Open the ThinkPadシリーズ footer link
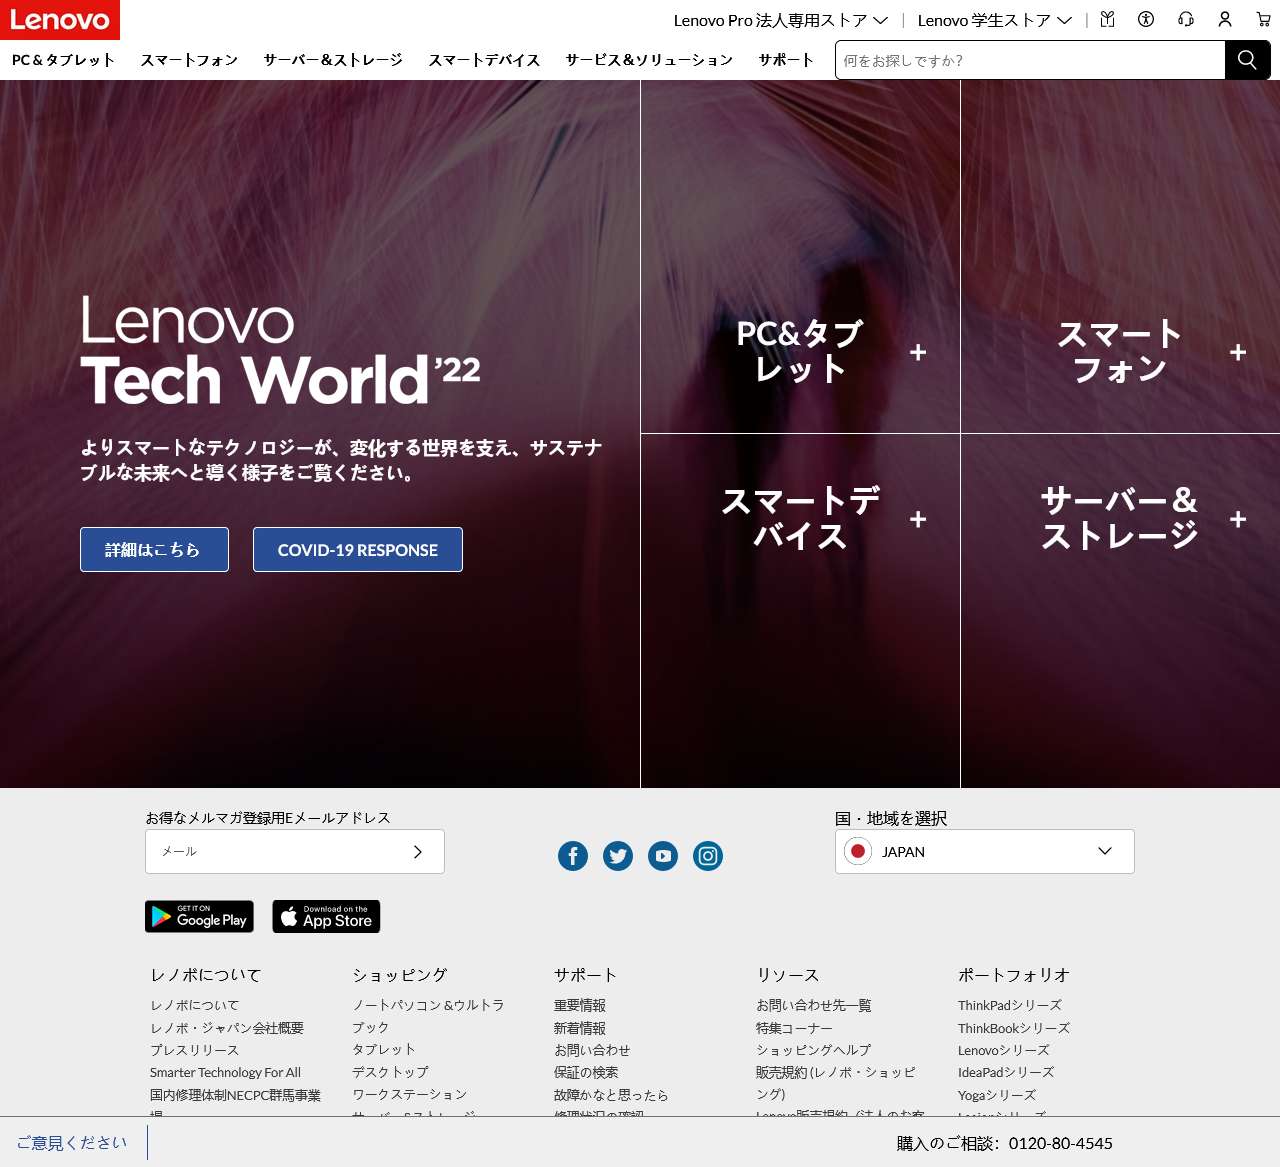Image resolution: width=1280 pixels, height=1167 pixels. click(x=1010, y=1005)
